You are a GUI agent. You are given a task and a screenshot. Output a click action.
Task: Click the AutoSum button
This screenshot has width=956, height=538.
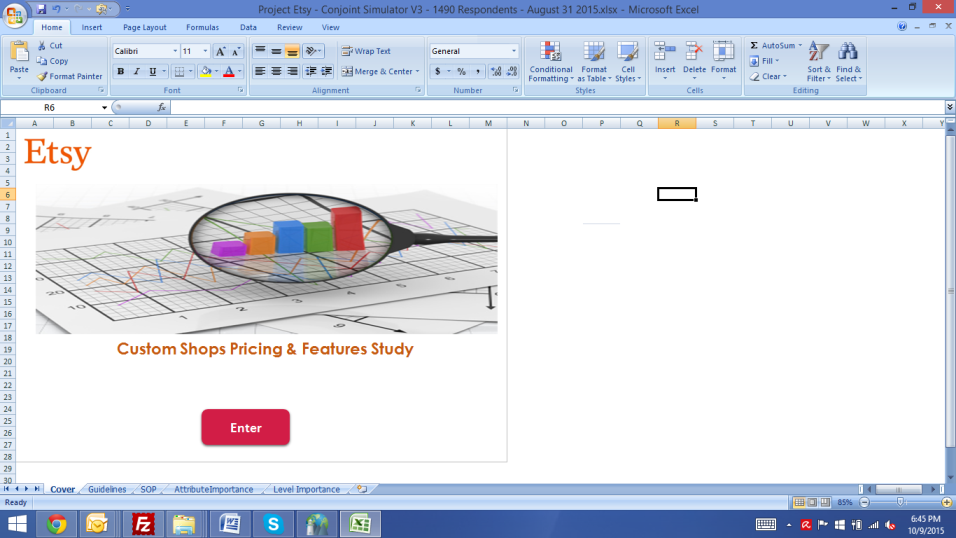(773, 46)
